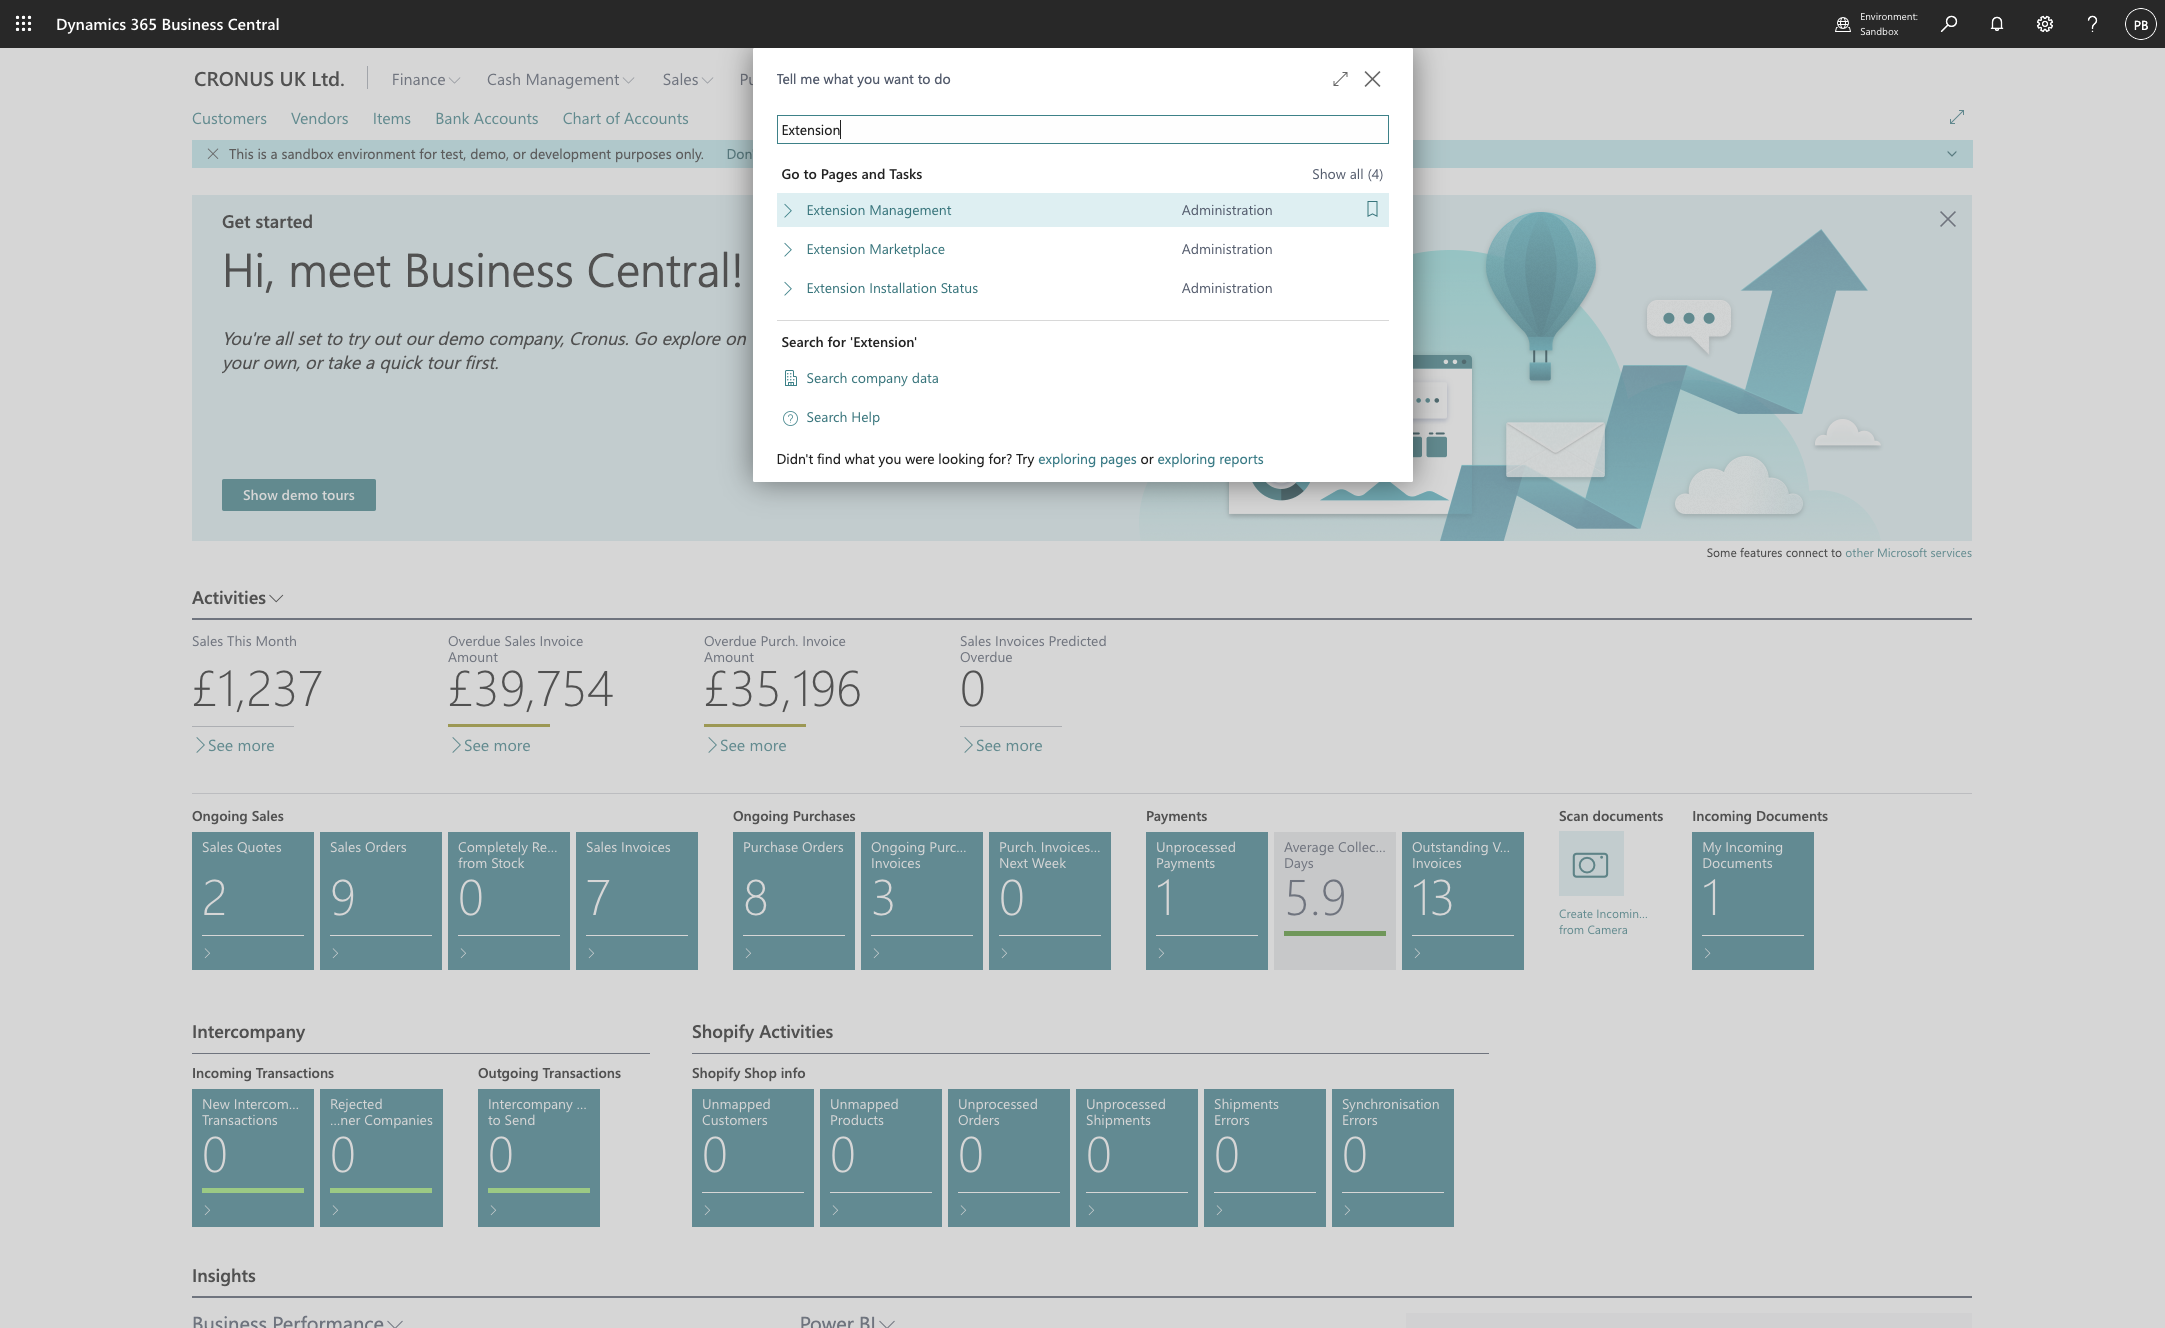Open the Purchase Orders tile showing 8

click(x=794, y=901)
